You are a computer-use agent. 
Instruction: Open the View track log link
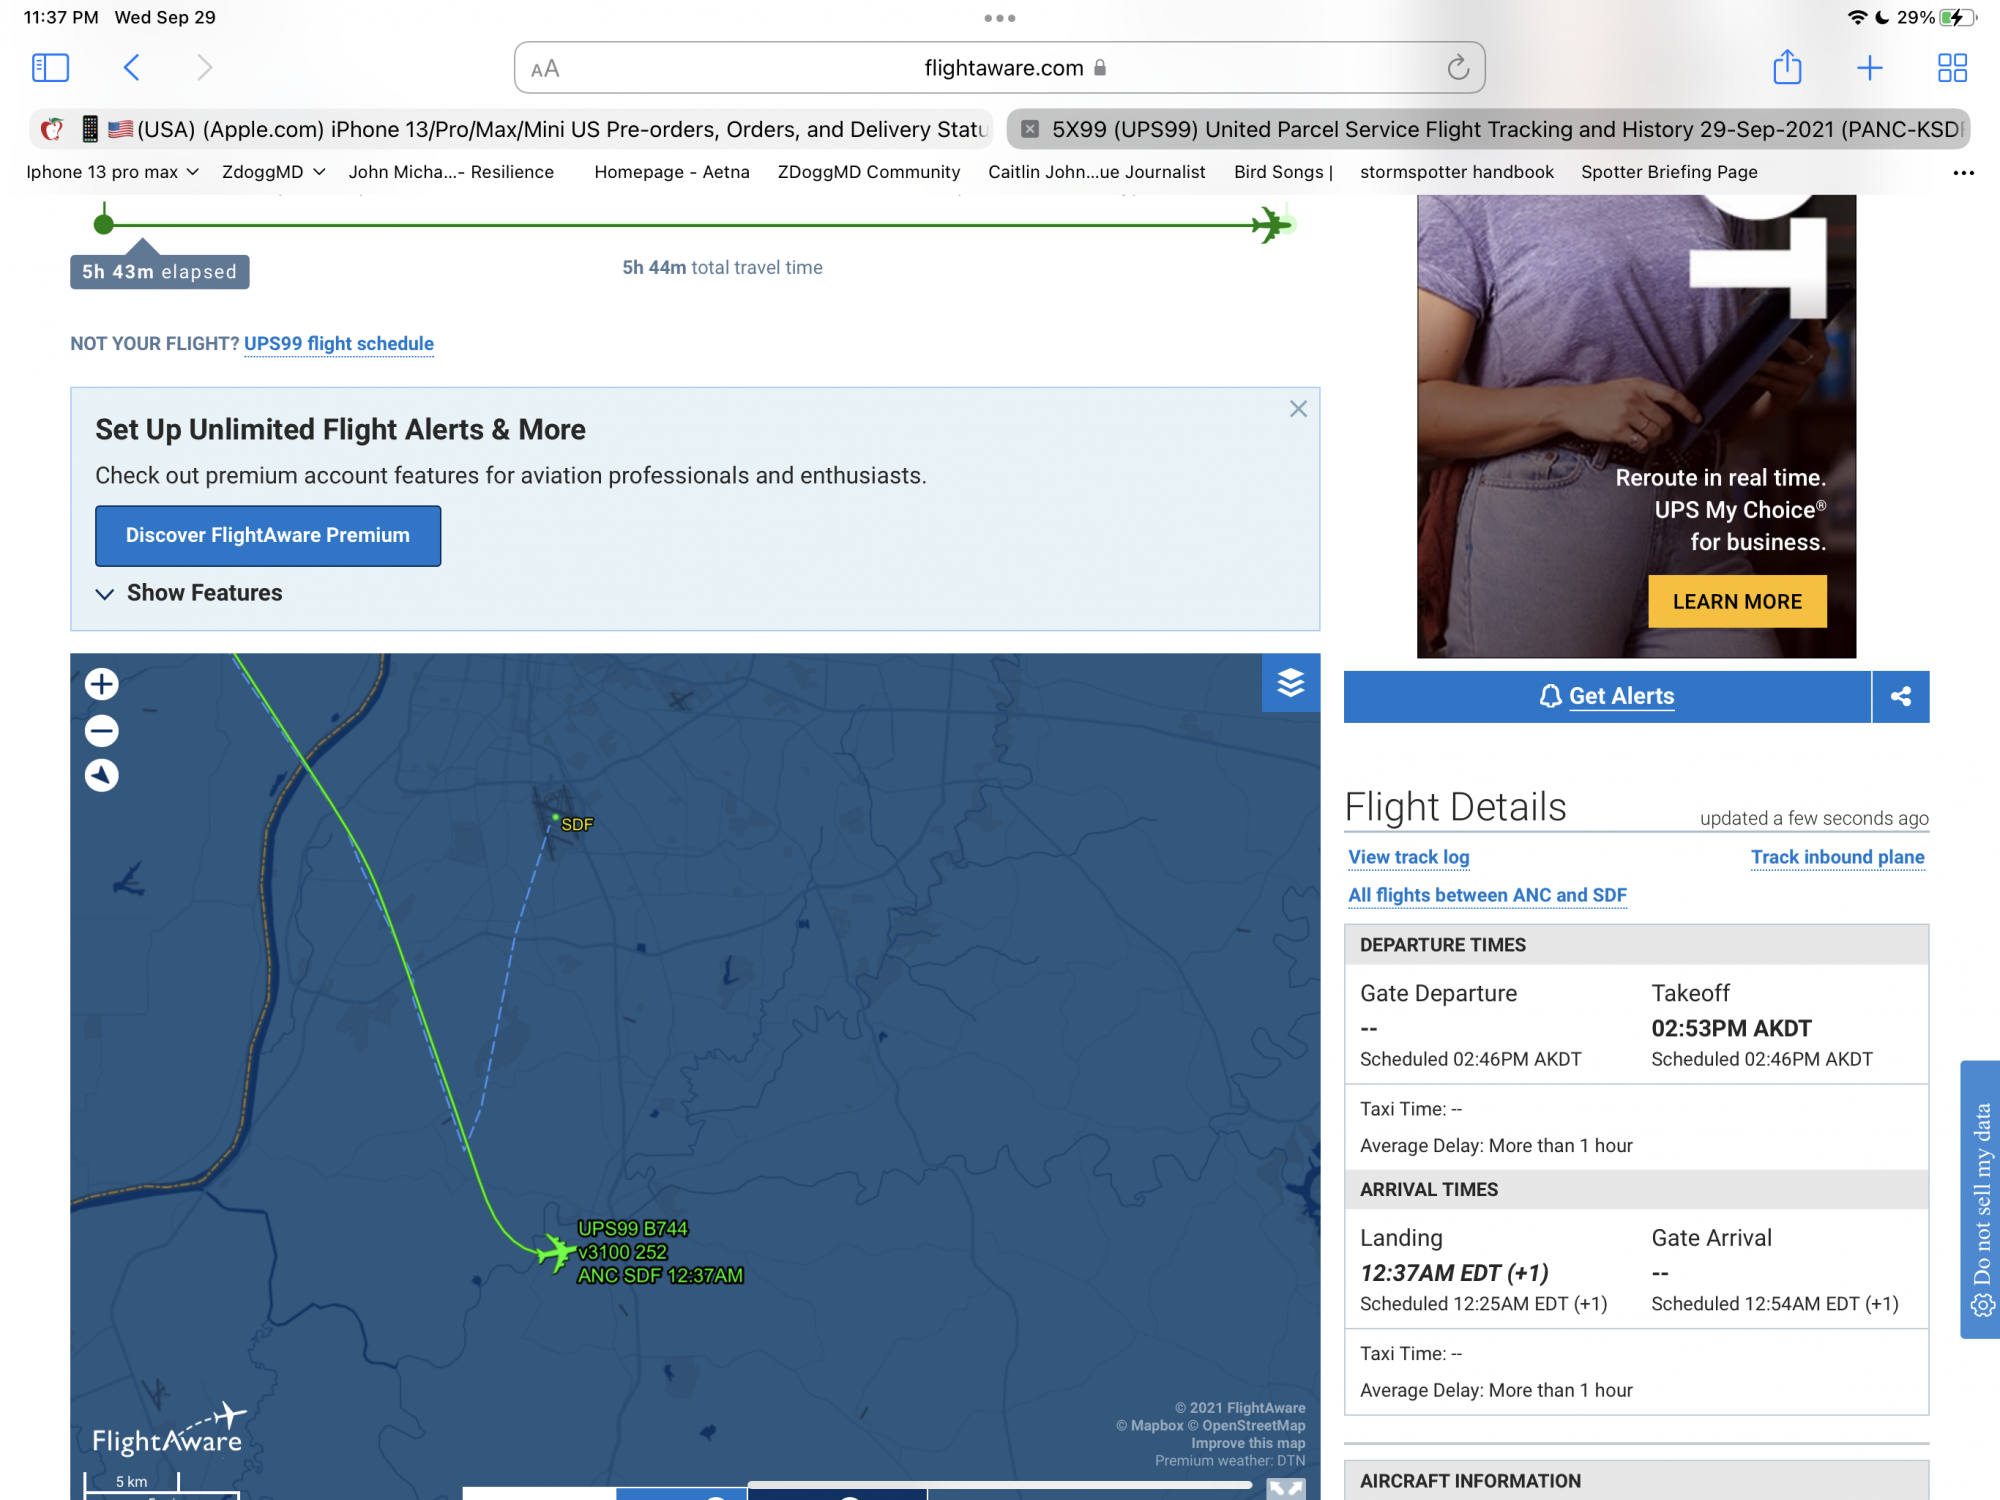tap(1409, 857)
